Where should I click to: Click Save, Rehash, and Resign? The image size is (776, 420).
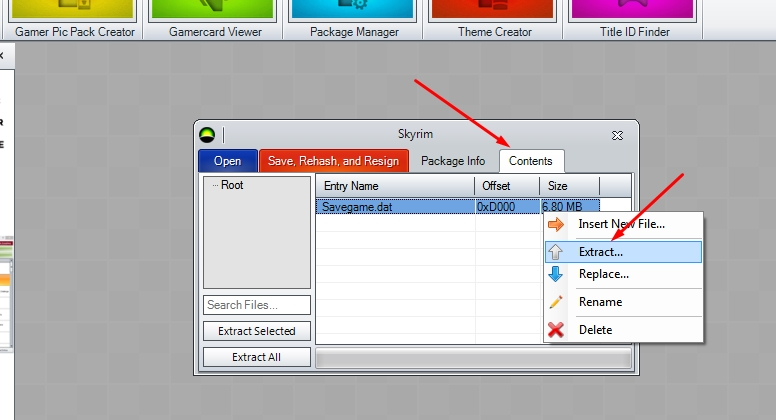point(334,161)
